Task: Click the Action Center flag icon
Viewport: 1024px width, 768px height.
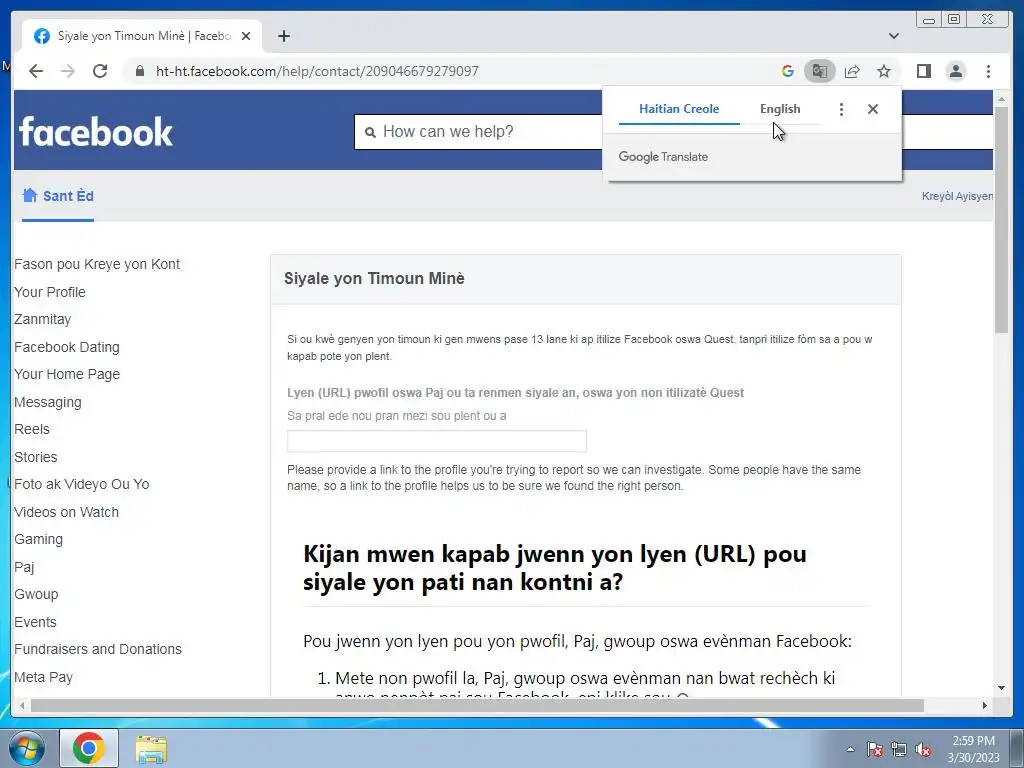Action: pyautogui.click(x=874, y=750)
